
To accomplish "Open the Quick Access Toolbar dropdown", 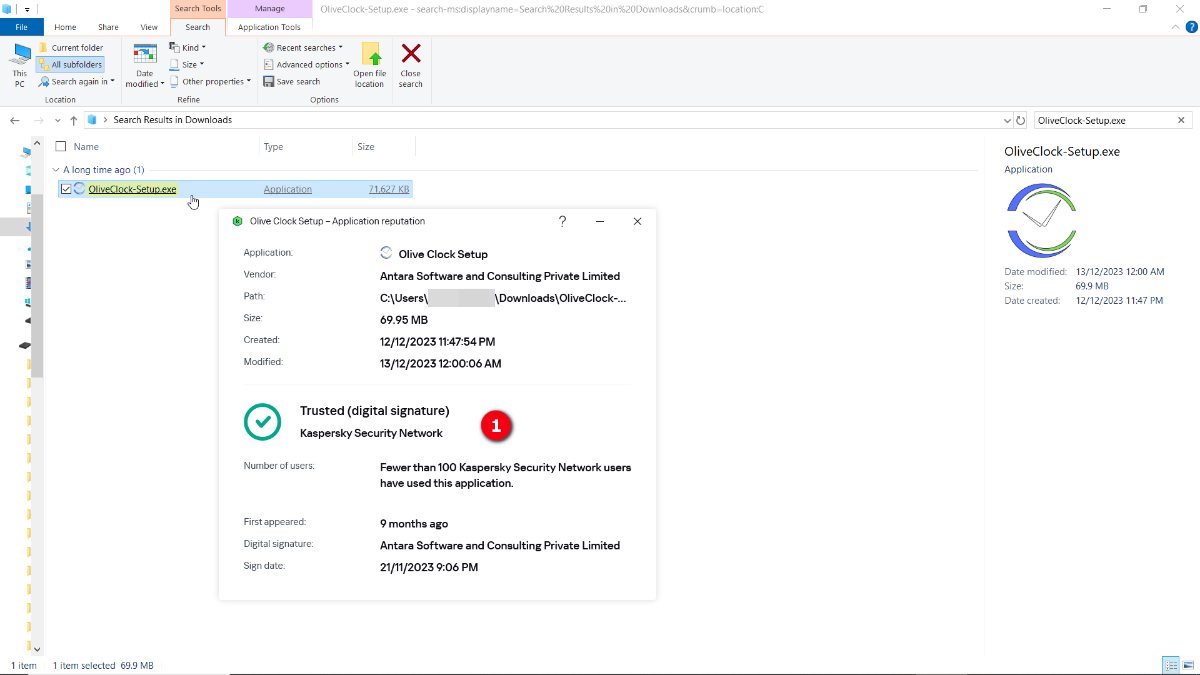I will pos(28,9).
